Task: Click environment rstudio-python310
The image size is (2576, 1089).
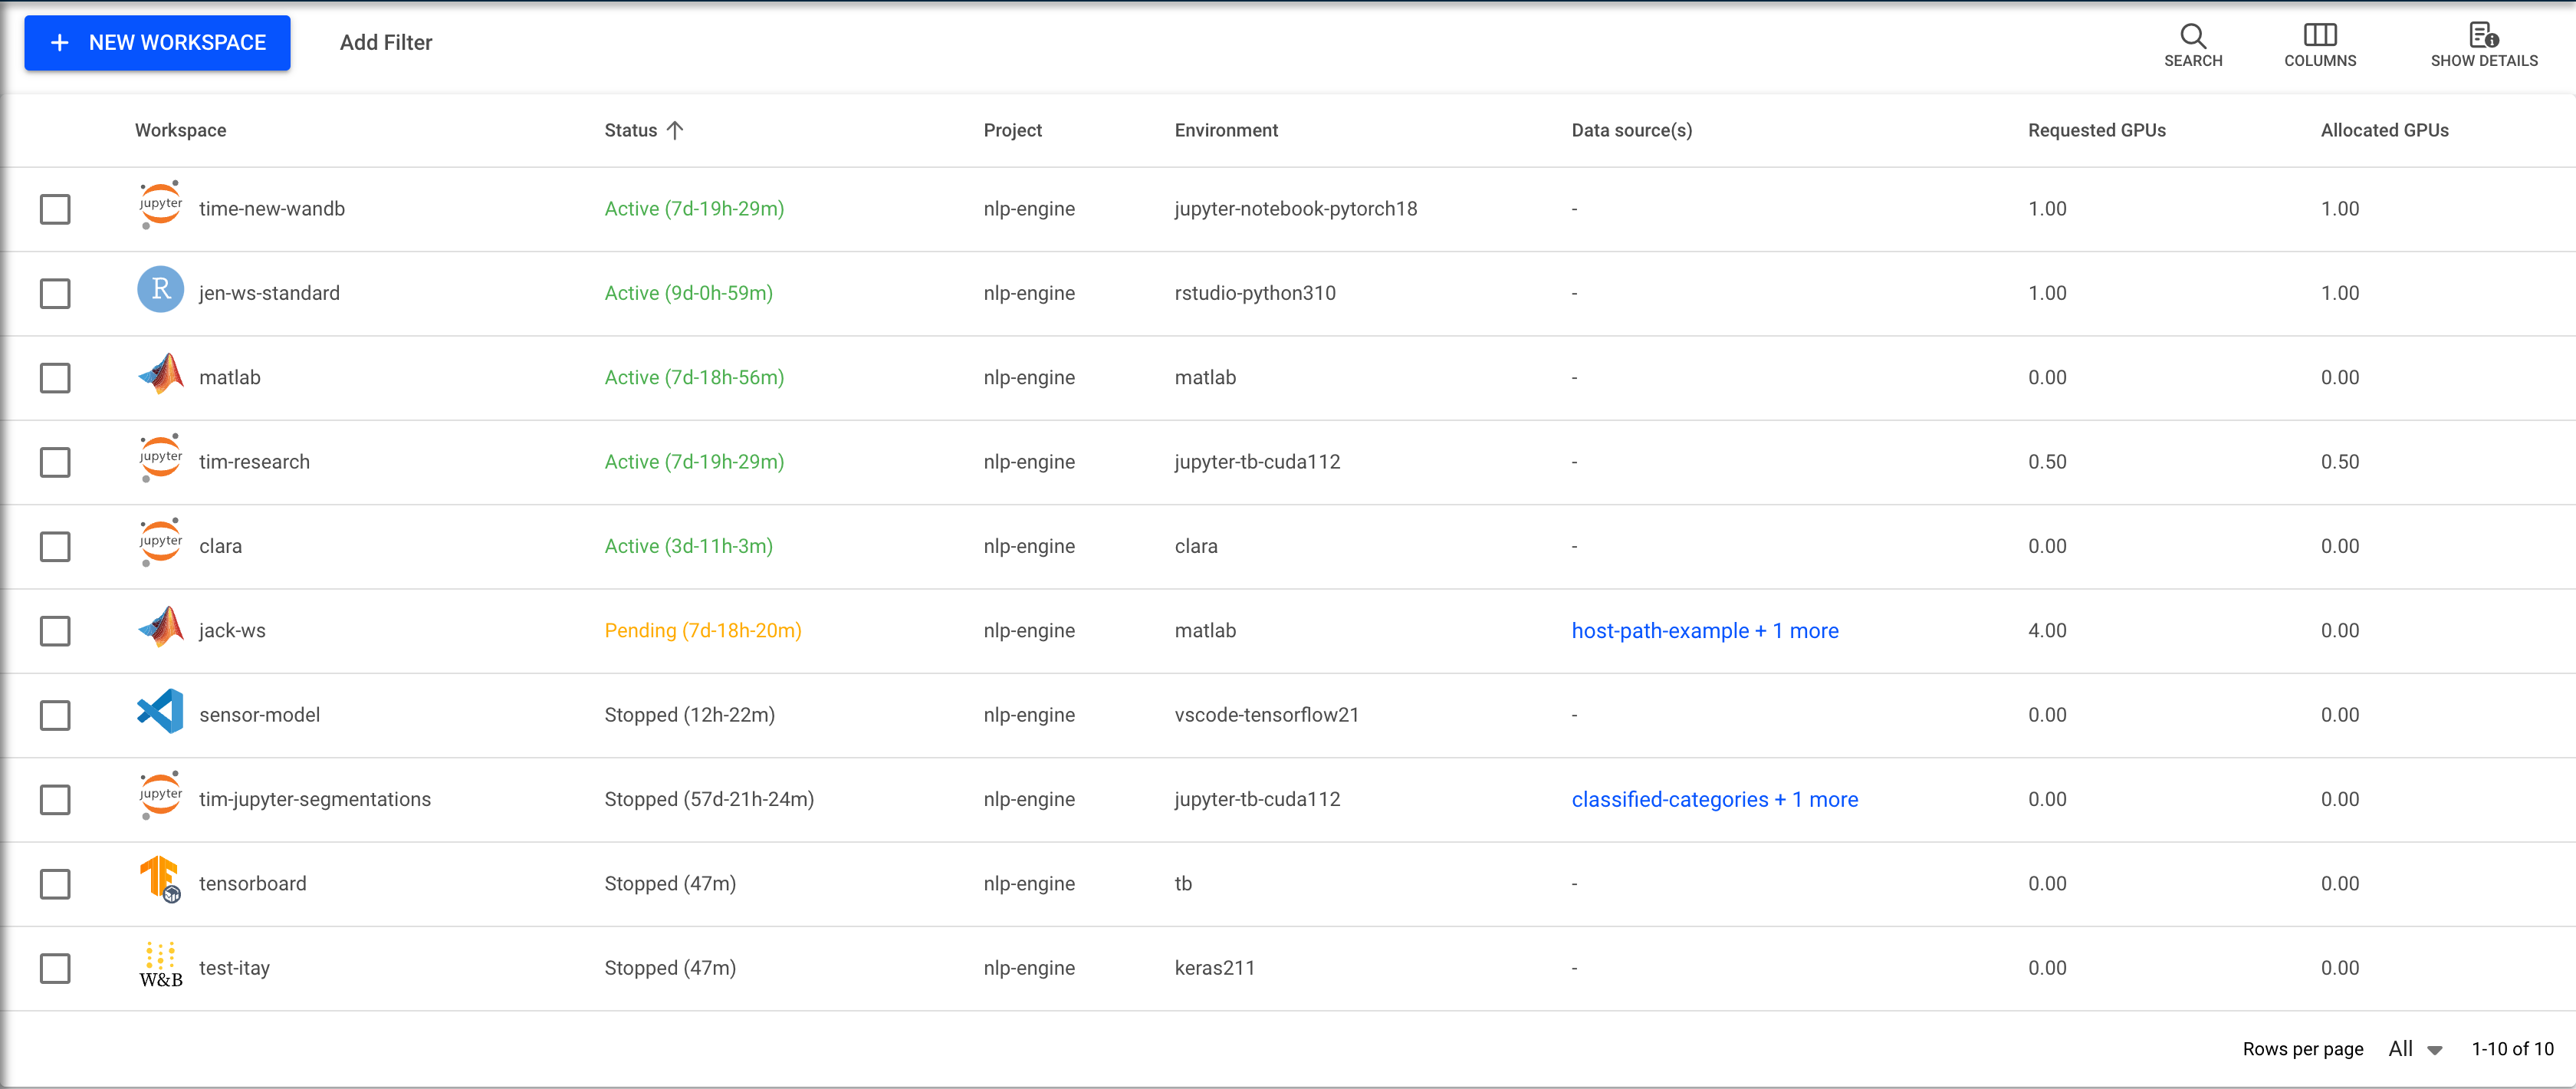Action: [x=1255, y=293]
